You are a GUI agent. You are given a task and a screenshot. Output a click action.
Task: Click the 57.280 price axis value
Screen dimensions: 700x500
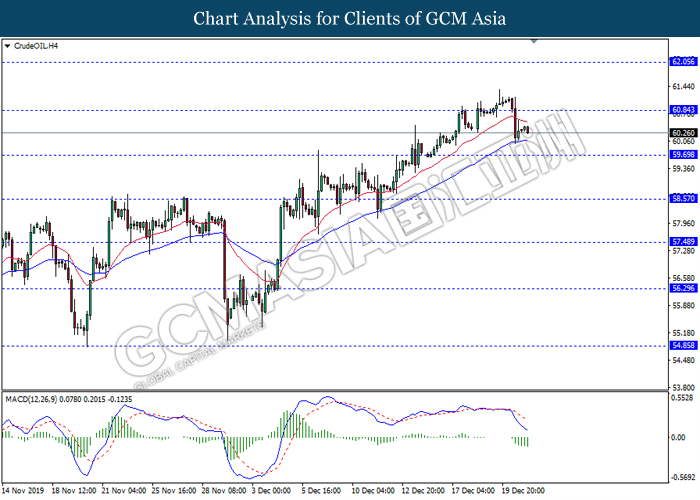pyautogui.click(x=683, y=251)
